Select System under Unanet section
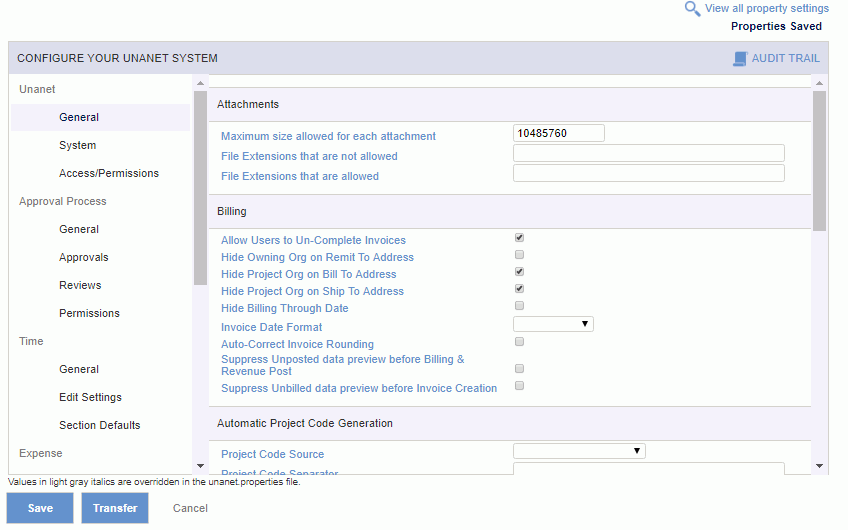The image size is (848, 530). (x=77, y=145)
